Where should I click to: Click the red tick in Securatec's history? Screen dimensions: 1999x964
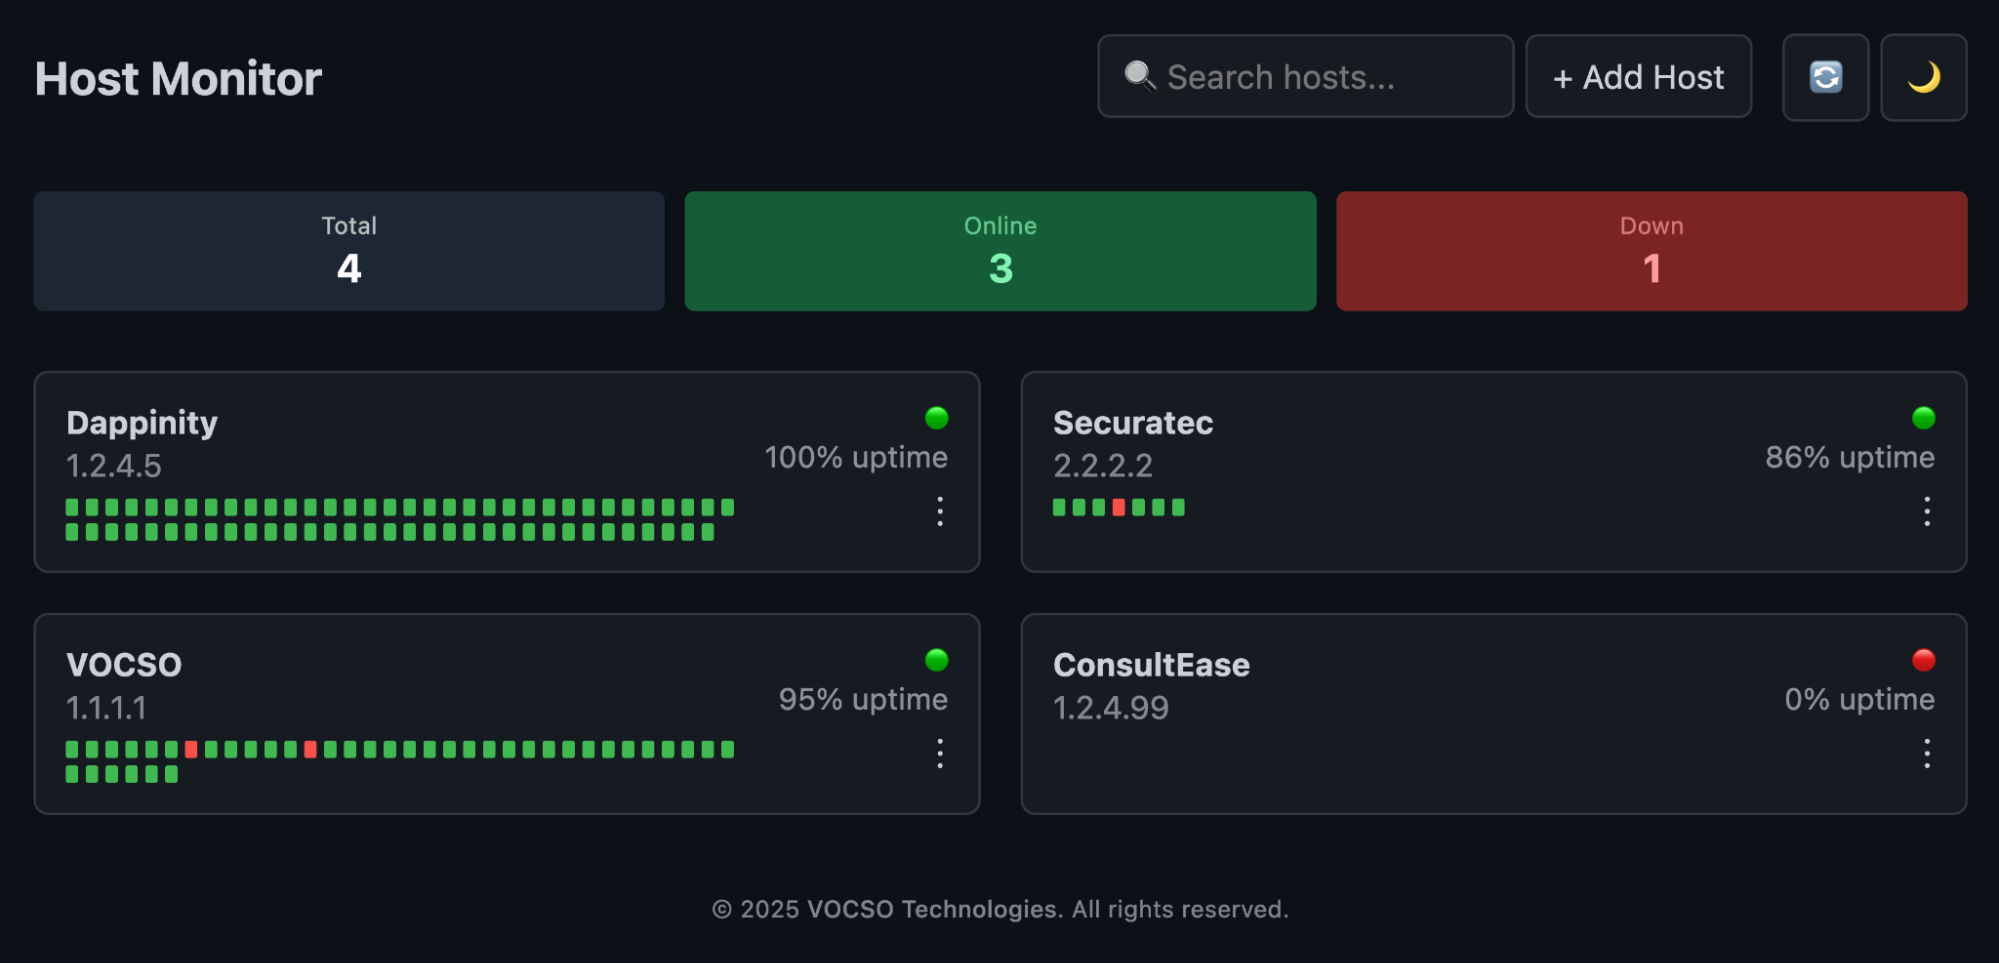coord(1119,507)
